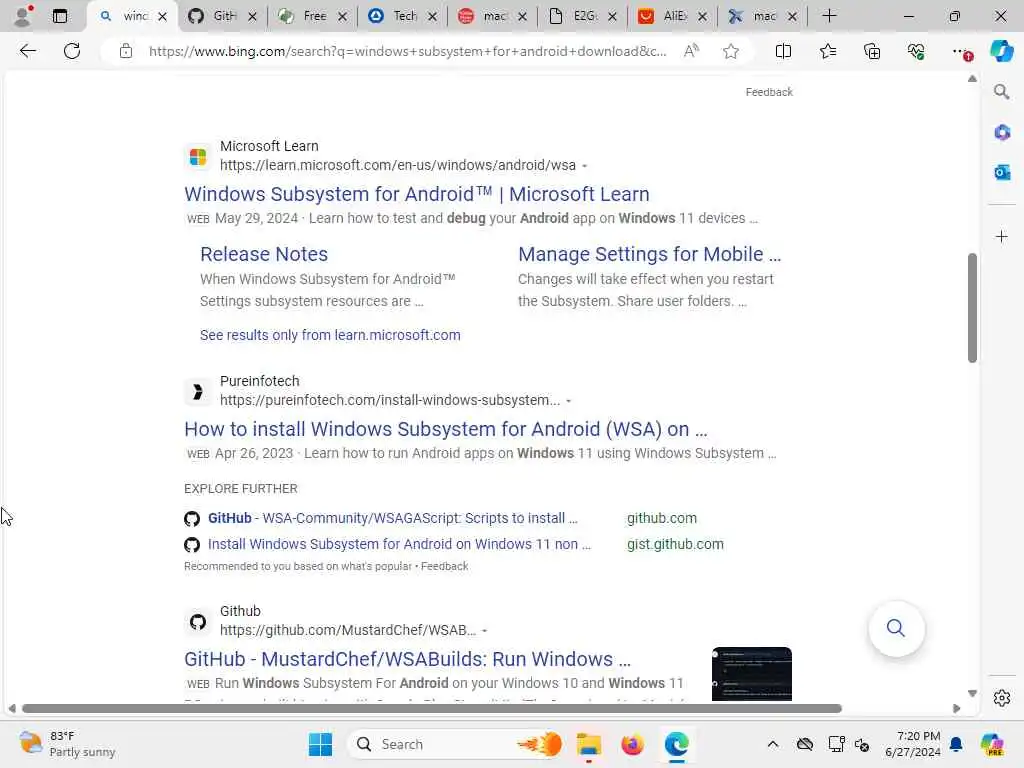Viewport: 1024px width, 768px height.
Task: Switch to the AliExpress tab
Action: click(665, 16)
